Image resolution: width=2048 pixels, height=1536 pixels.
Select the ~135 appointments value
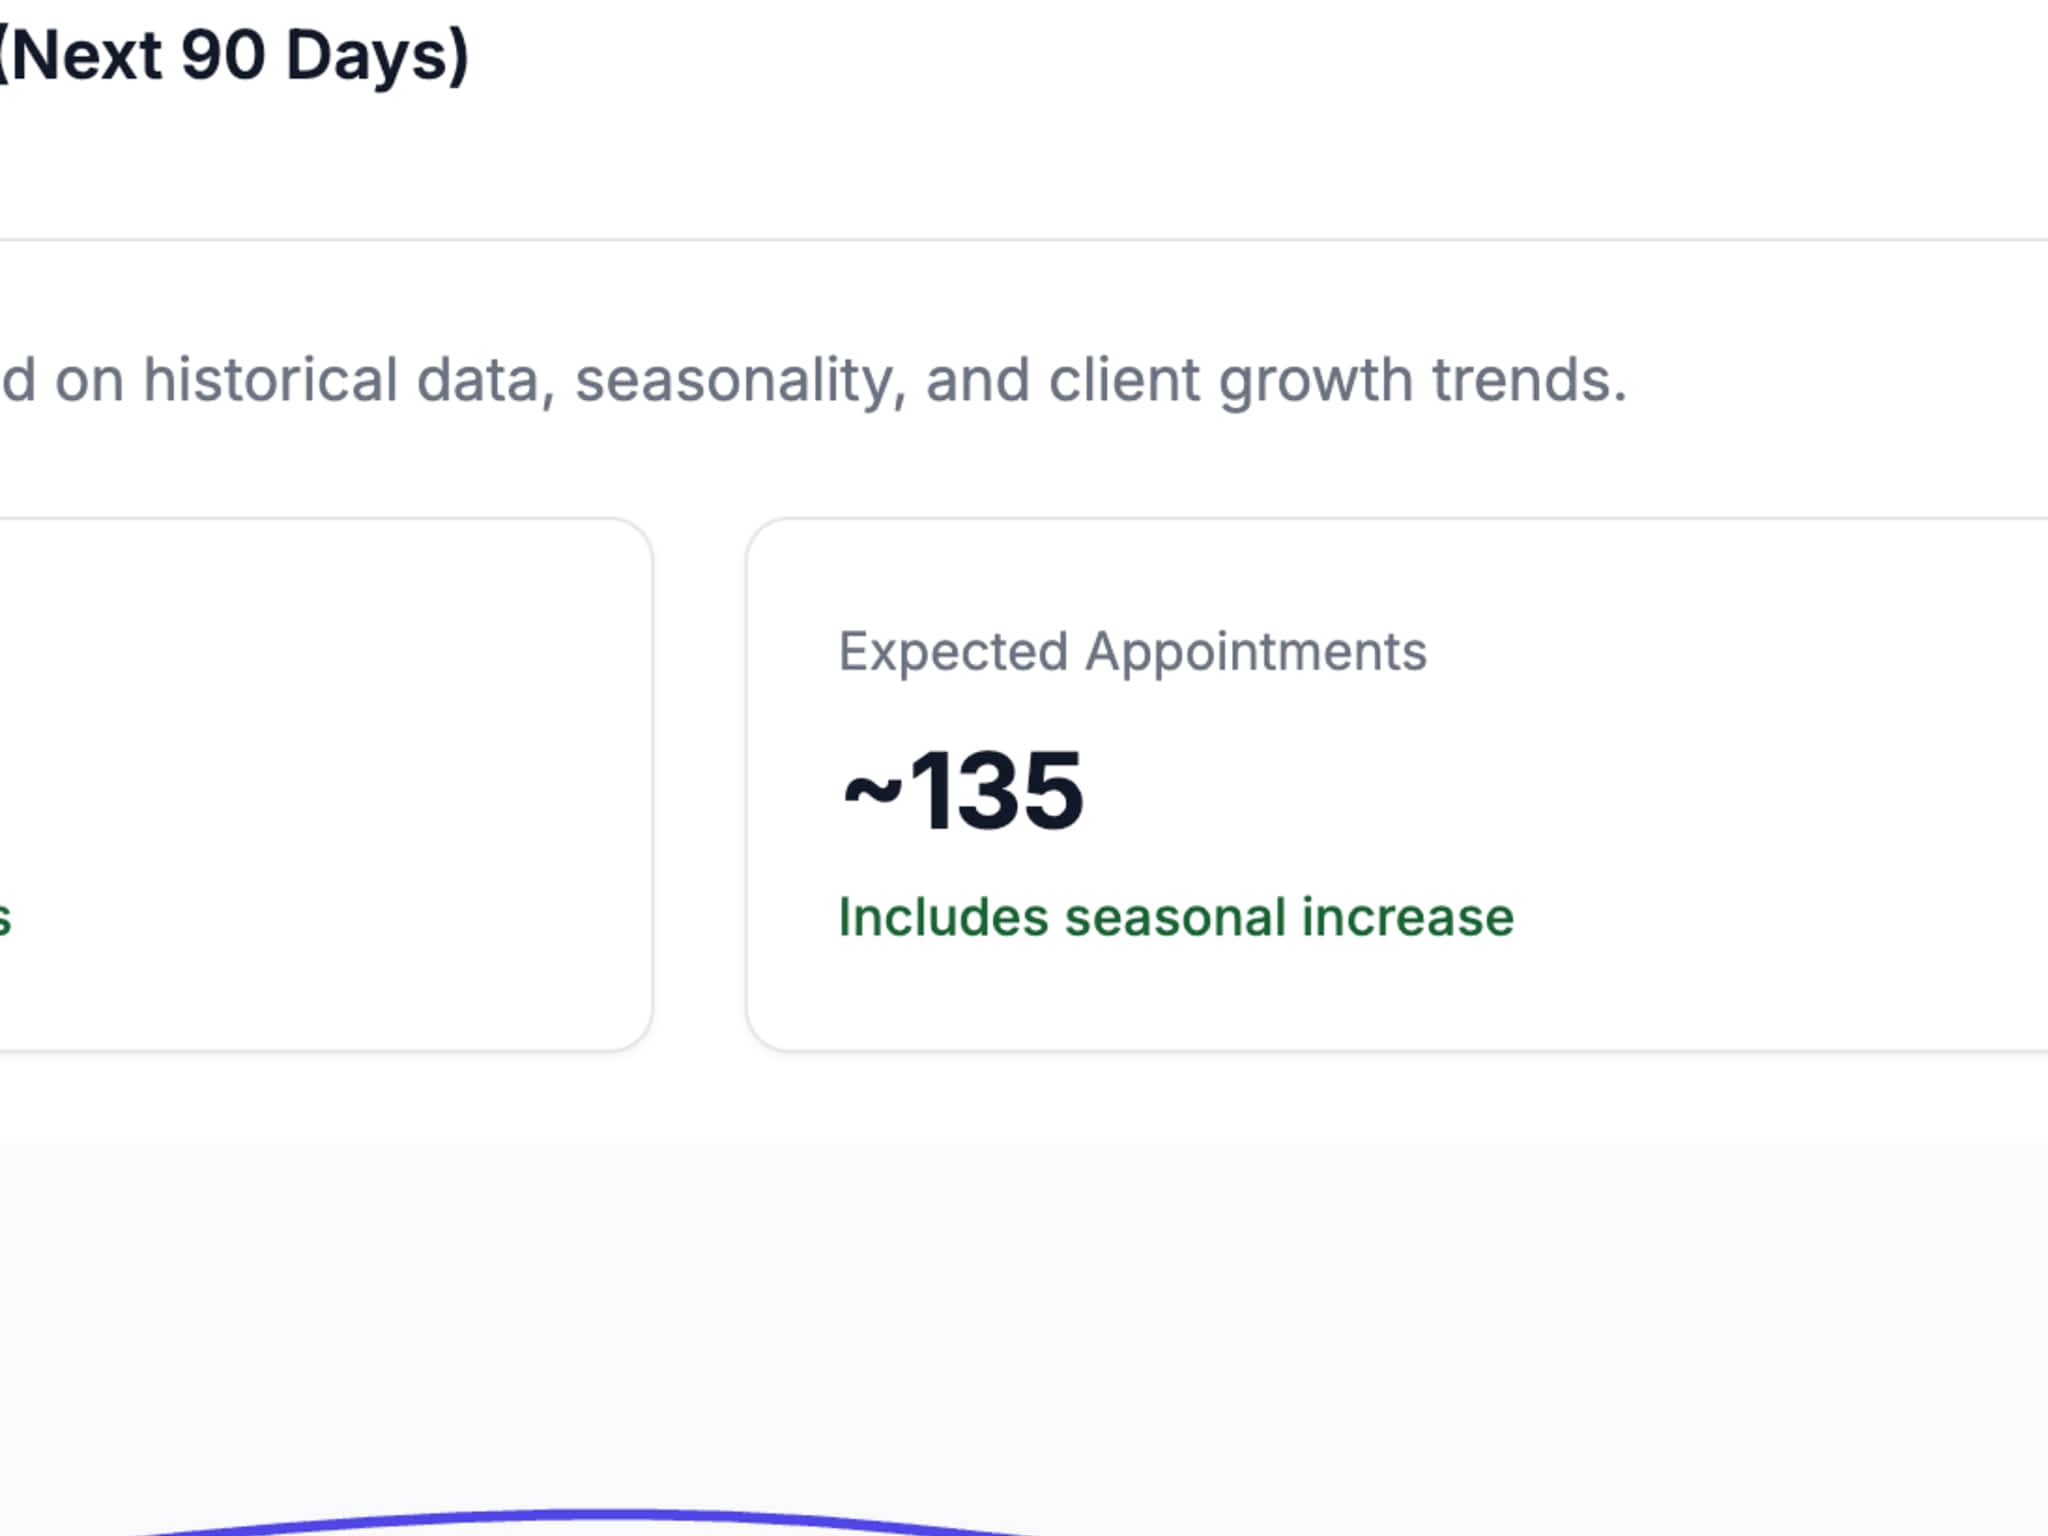pyautogui.click(x=996, y=791)
